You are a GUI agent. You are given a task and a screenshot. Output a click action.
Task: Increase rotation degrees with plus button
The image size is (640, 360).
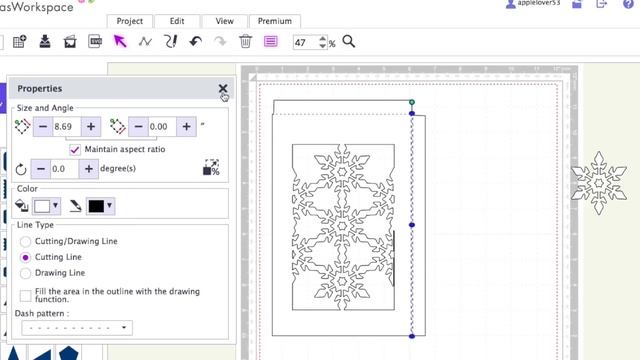(89, 169)
